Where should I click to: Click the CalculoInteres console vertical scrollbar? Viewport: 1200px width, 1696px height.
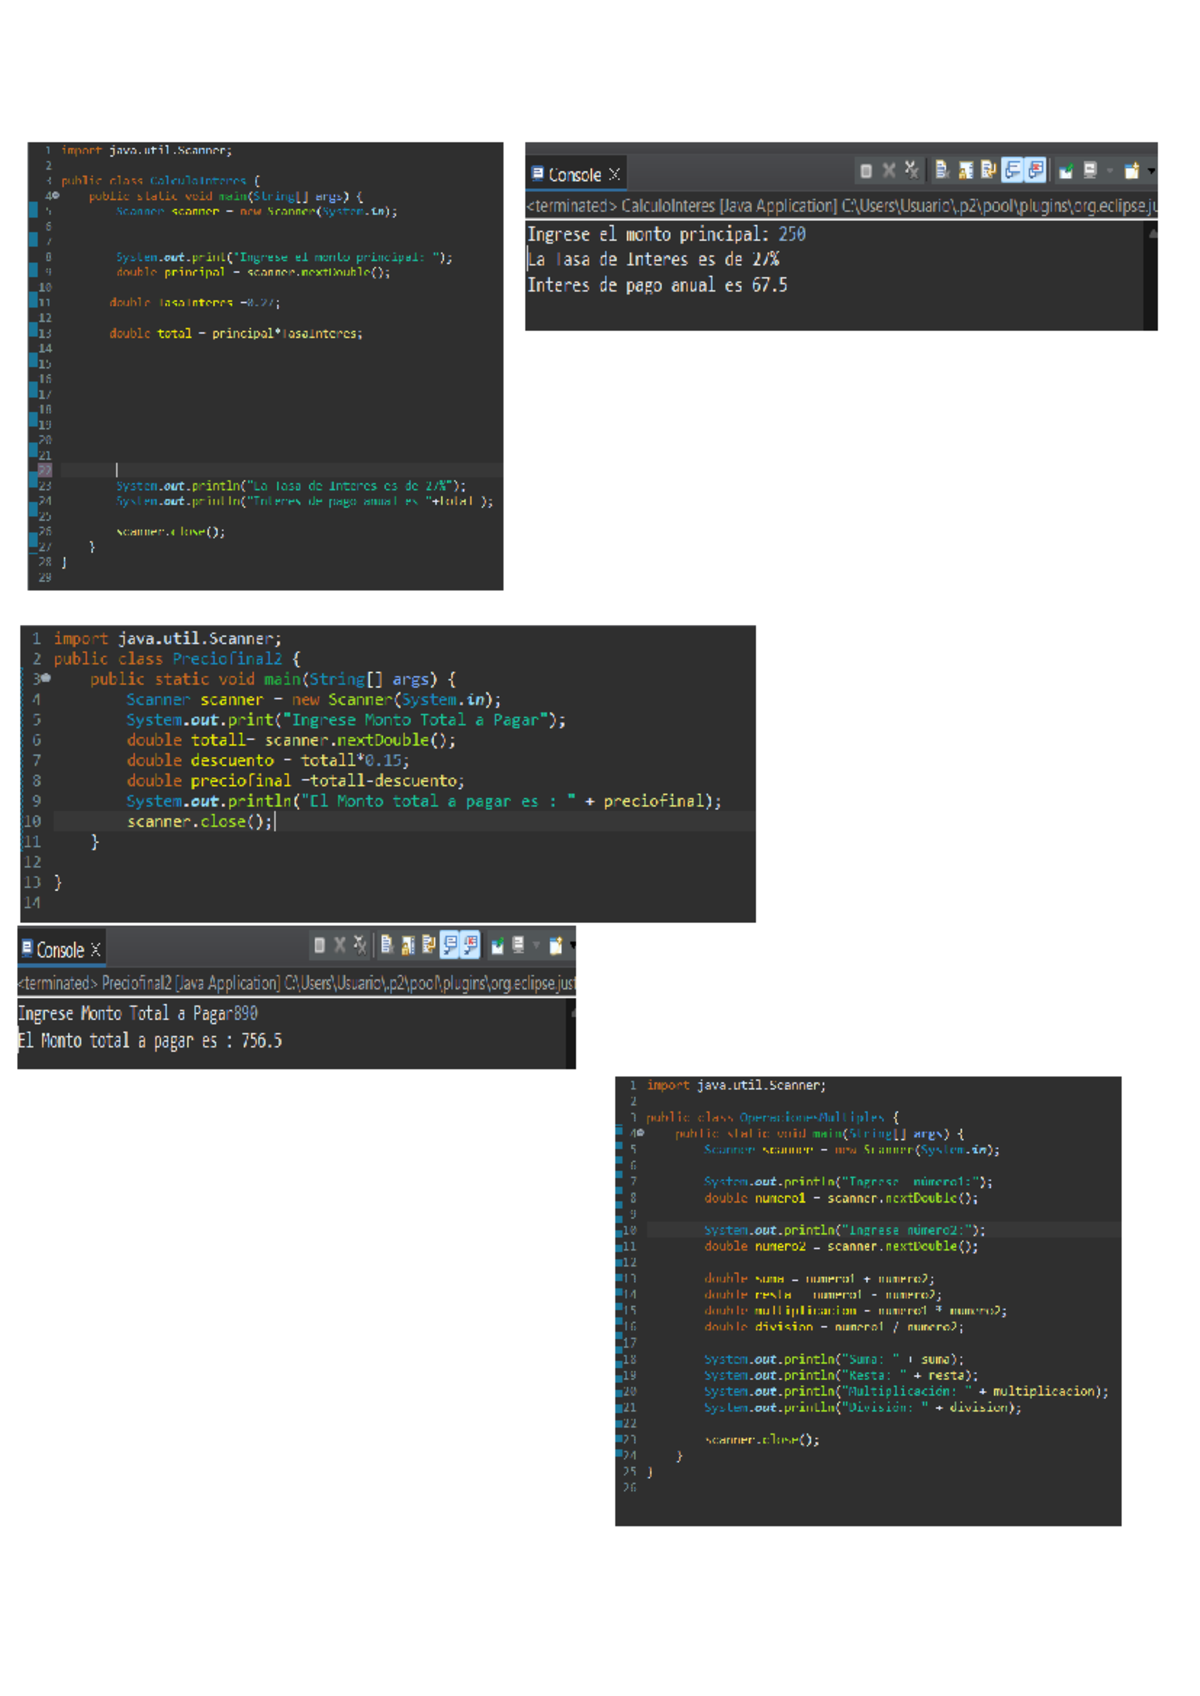(x=1151, y=275)
